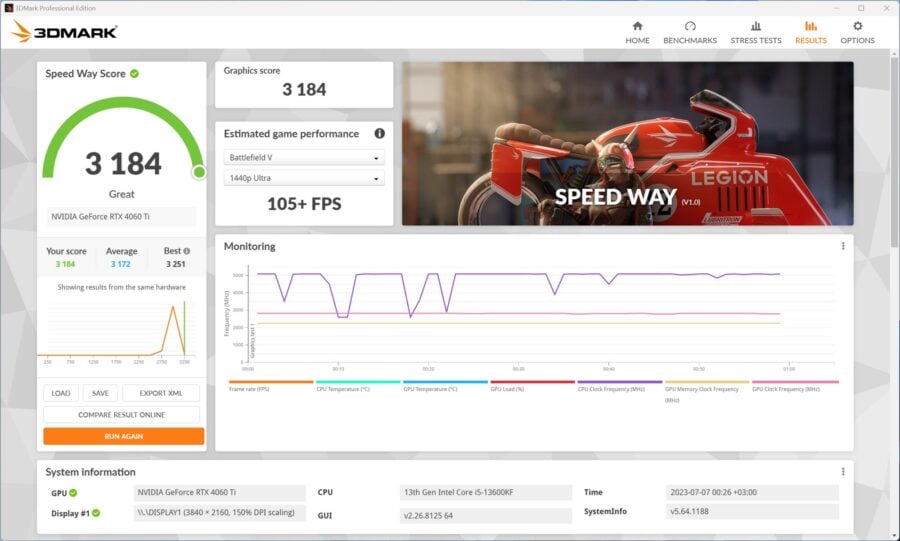
Task: Click the Average score 3 172
Action: pos(121,264)
